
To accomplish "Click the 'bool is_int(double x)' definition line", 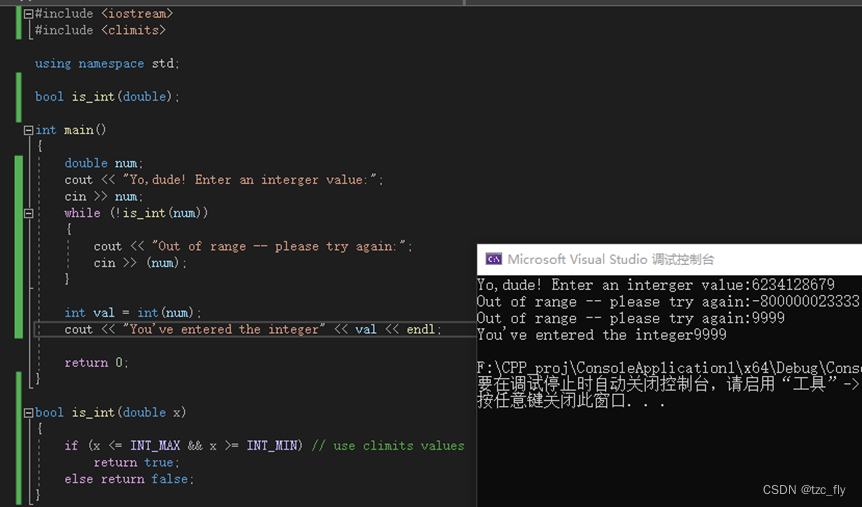I will [110, 412].
